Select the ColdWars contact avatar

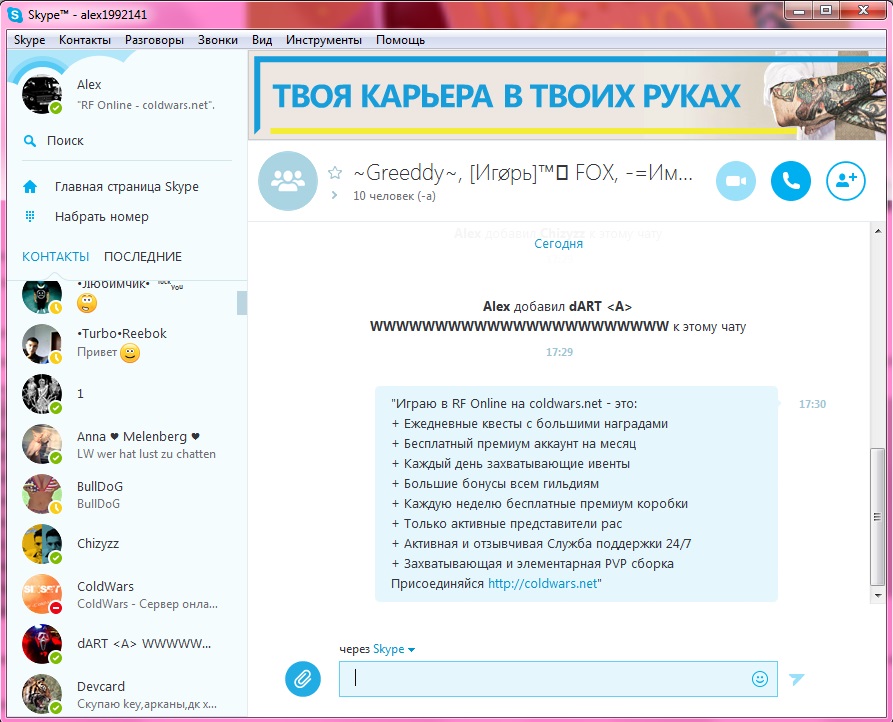pos(42,594)
